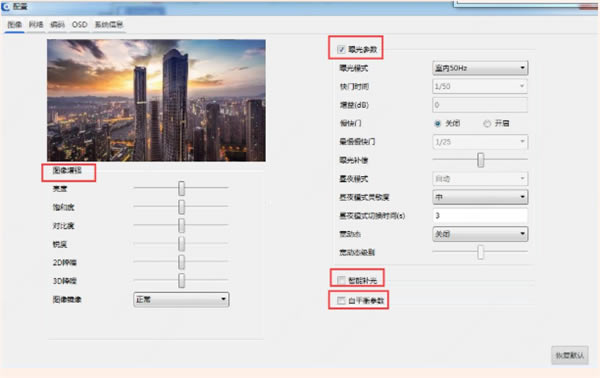This screenshot has width=600, height=378.
Task: Click the 昼夜模式切换时间 input field
Action: pyautogui.click(x=480, y=216)
